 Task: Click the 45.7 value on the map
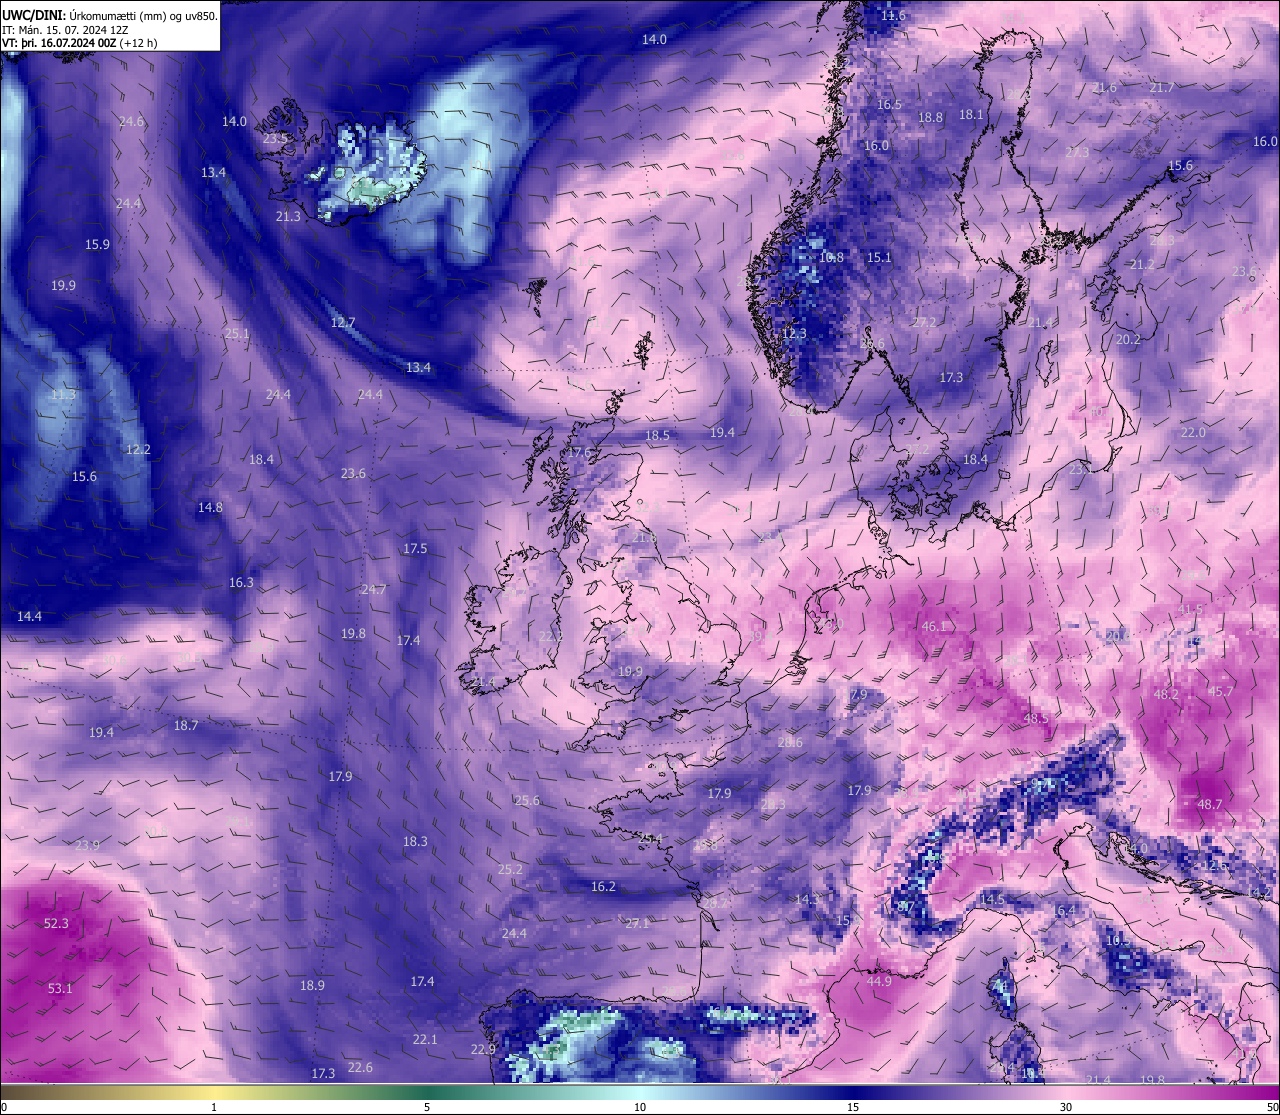tap(1220, 691)
